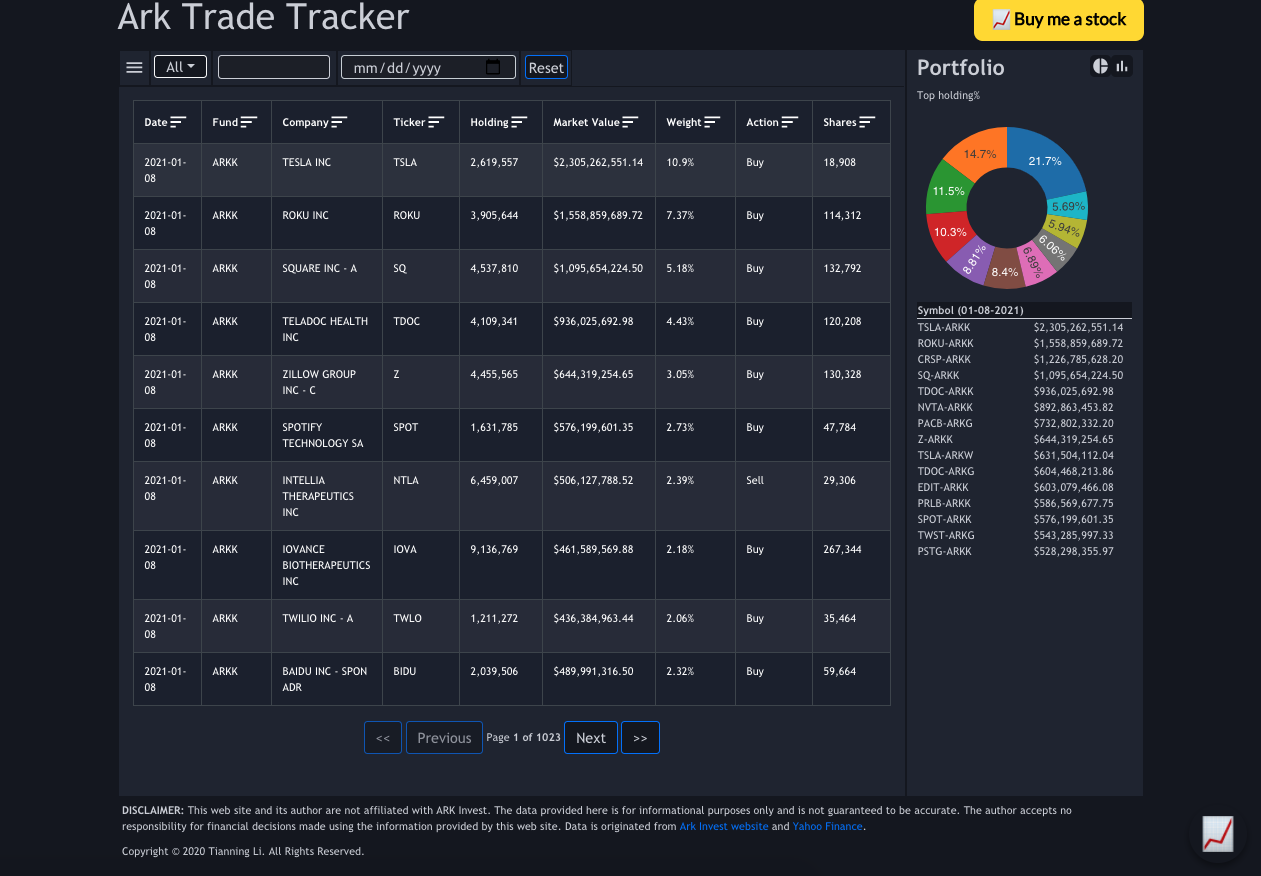
Task: Sort by Fund column filter icon
Action: pyautogui.click(x=249, y=122)
